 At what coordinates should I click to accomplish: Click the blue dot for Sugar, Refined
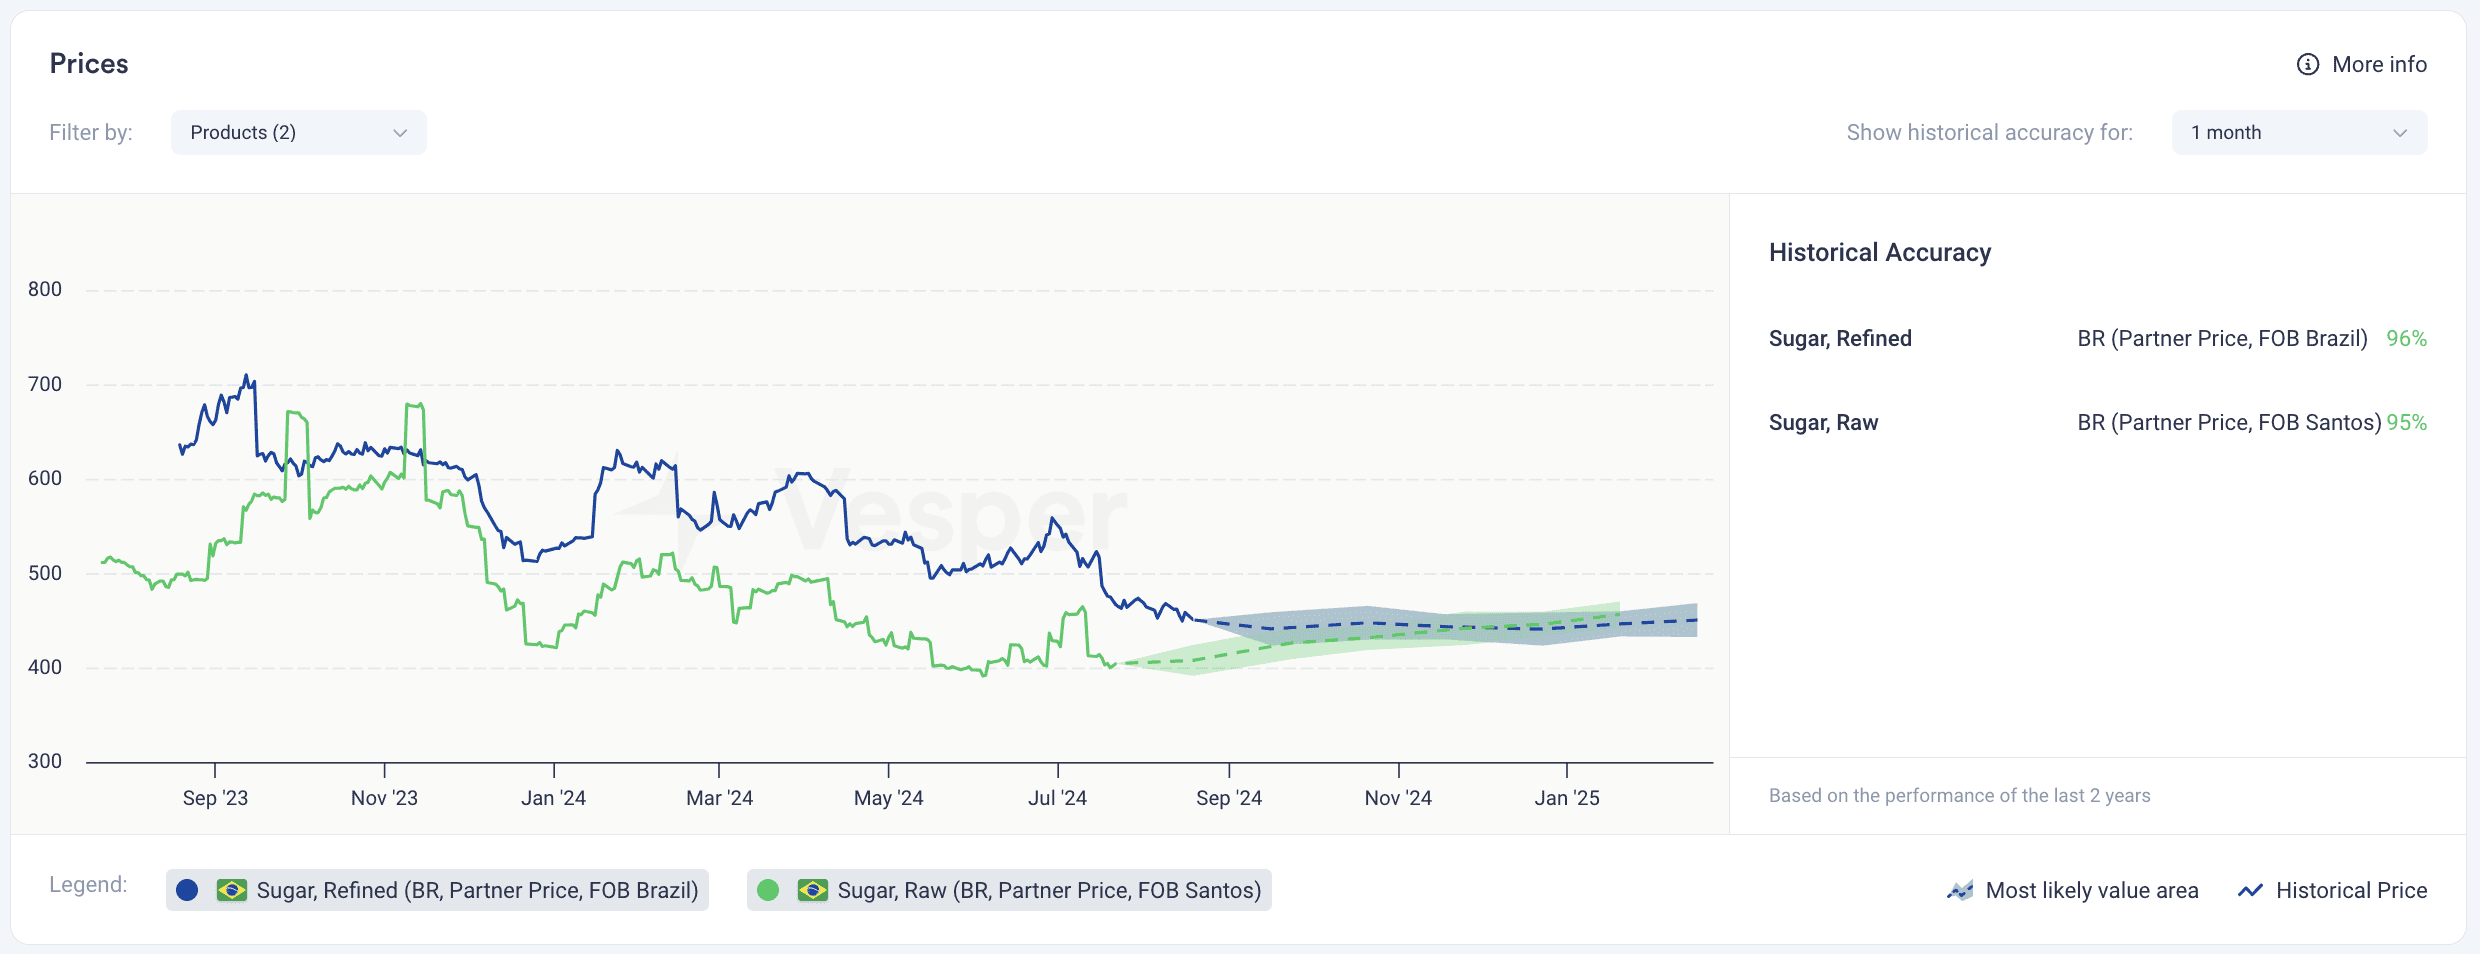point(187,890)
